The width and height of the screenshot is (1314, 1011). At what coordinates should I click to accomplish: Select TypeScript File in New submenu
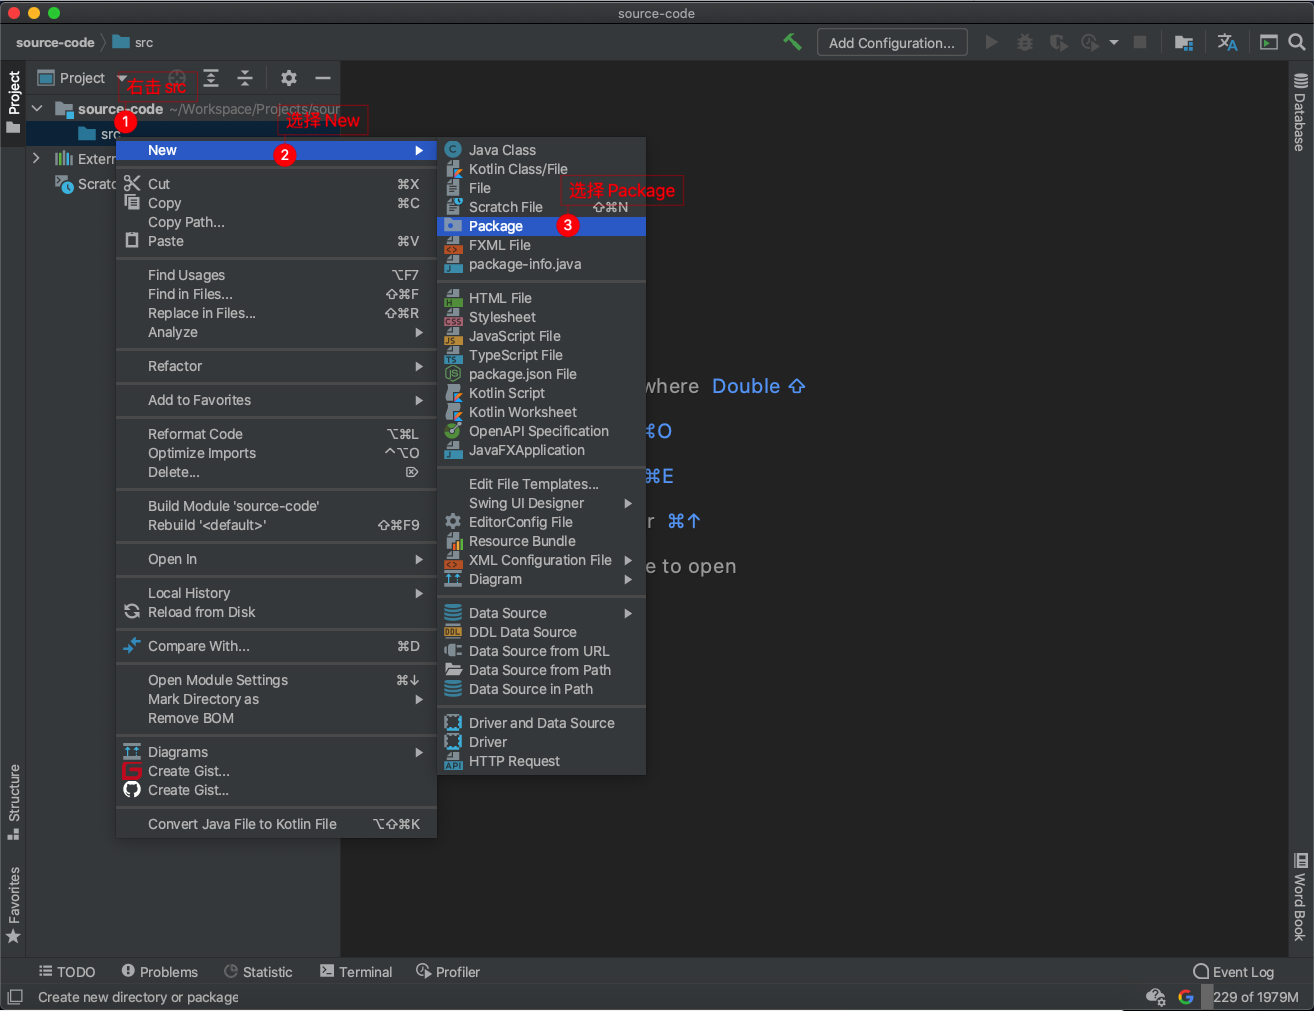click(542, 355)
